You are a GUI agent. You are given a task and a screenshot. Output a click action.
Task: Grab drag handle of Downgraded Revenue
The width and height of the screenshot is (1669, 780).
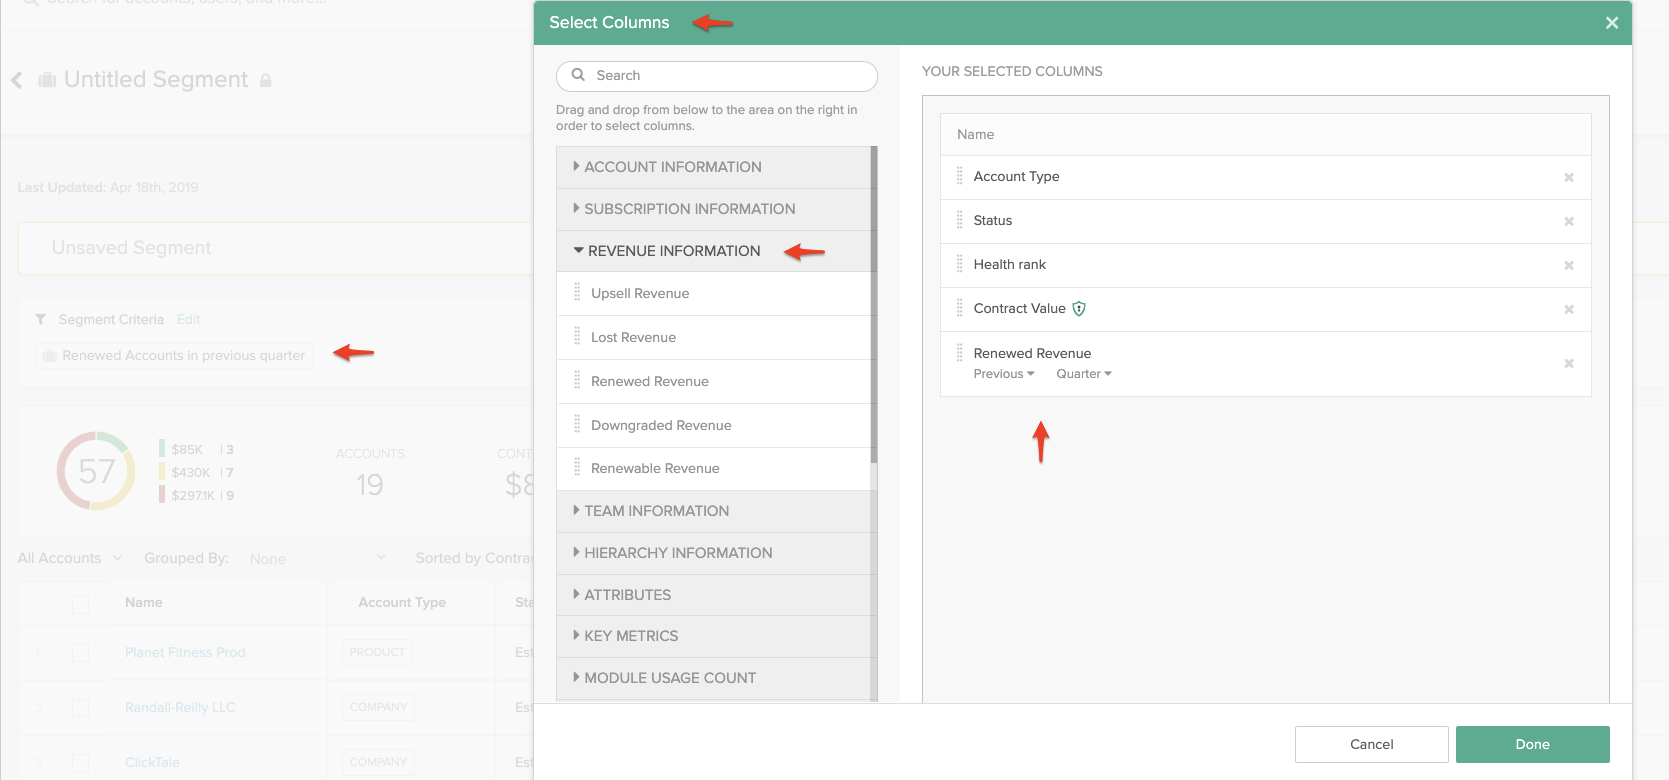[577, 425]
